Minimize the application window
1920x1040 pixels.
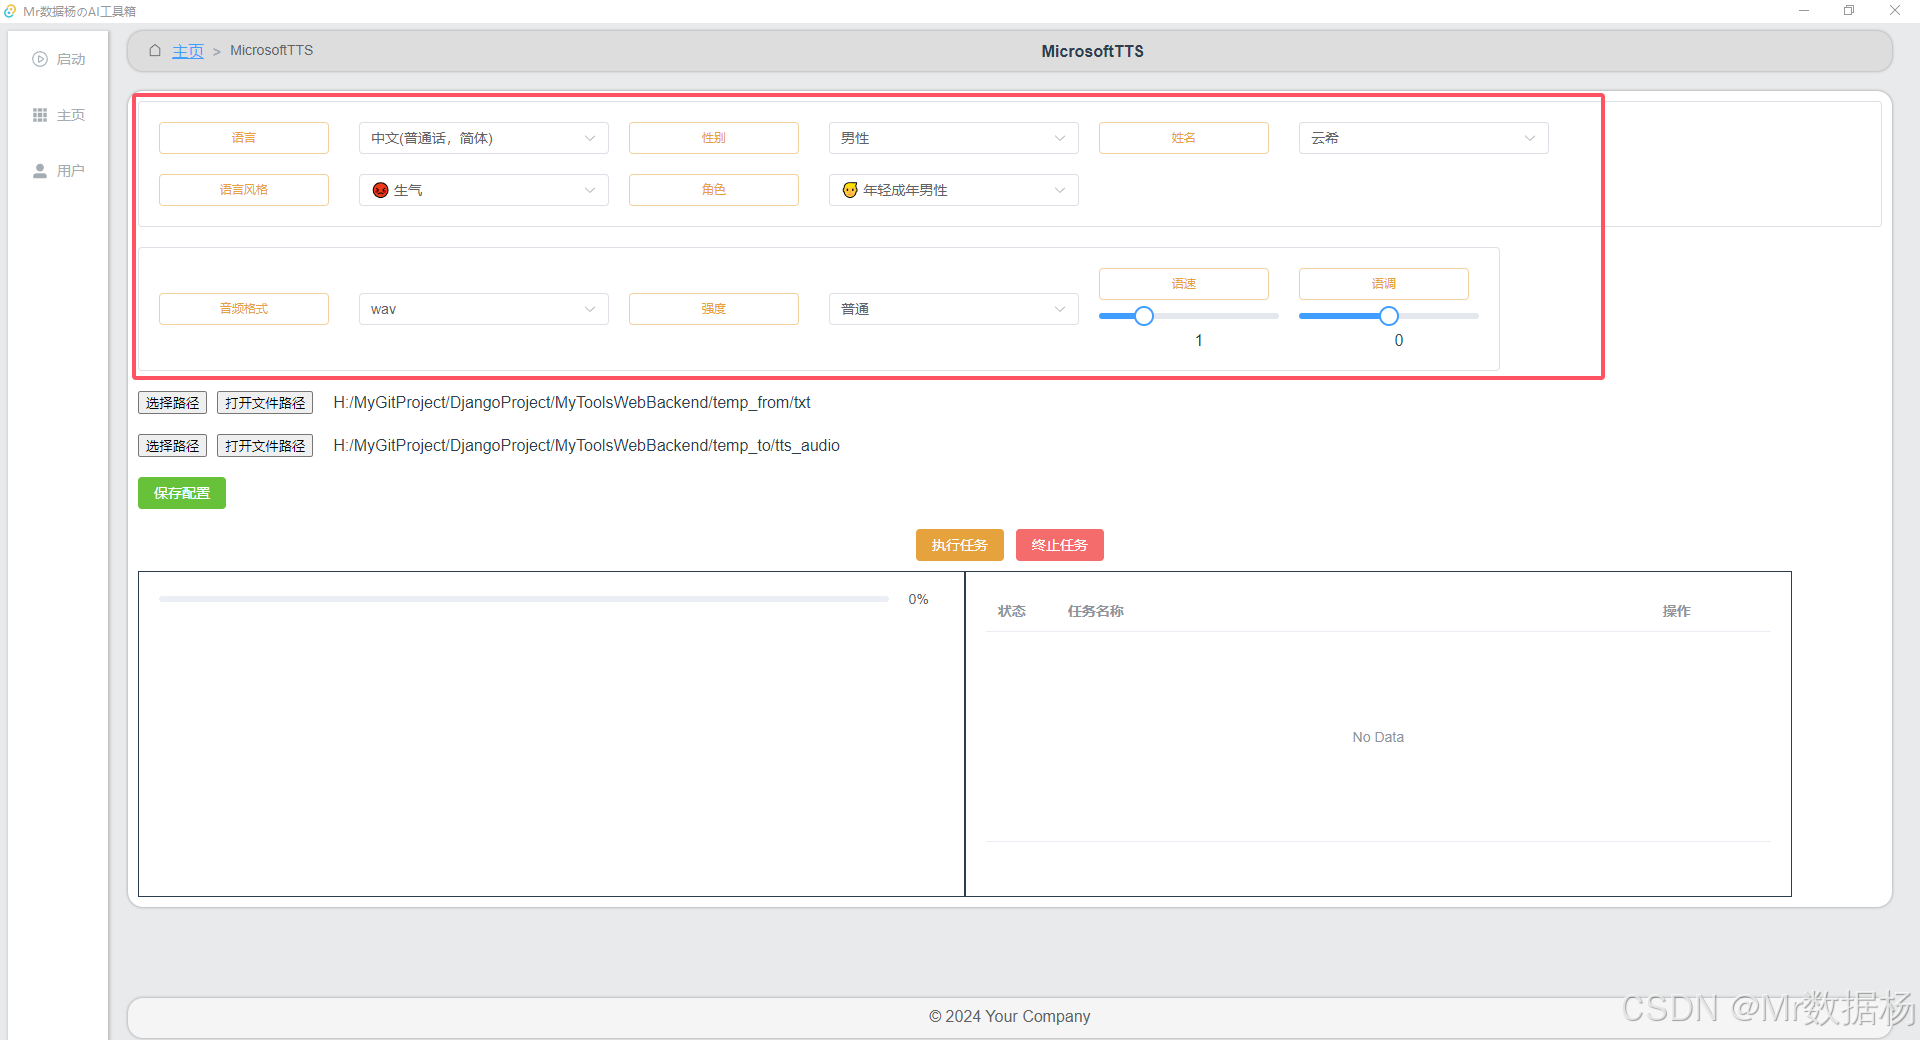[x=1804, y=11]
